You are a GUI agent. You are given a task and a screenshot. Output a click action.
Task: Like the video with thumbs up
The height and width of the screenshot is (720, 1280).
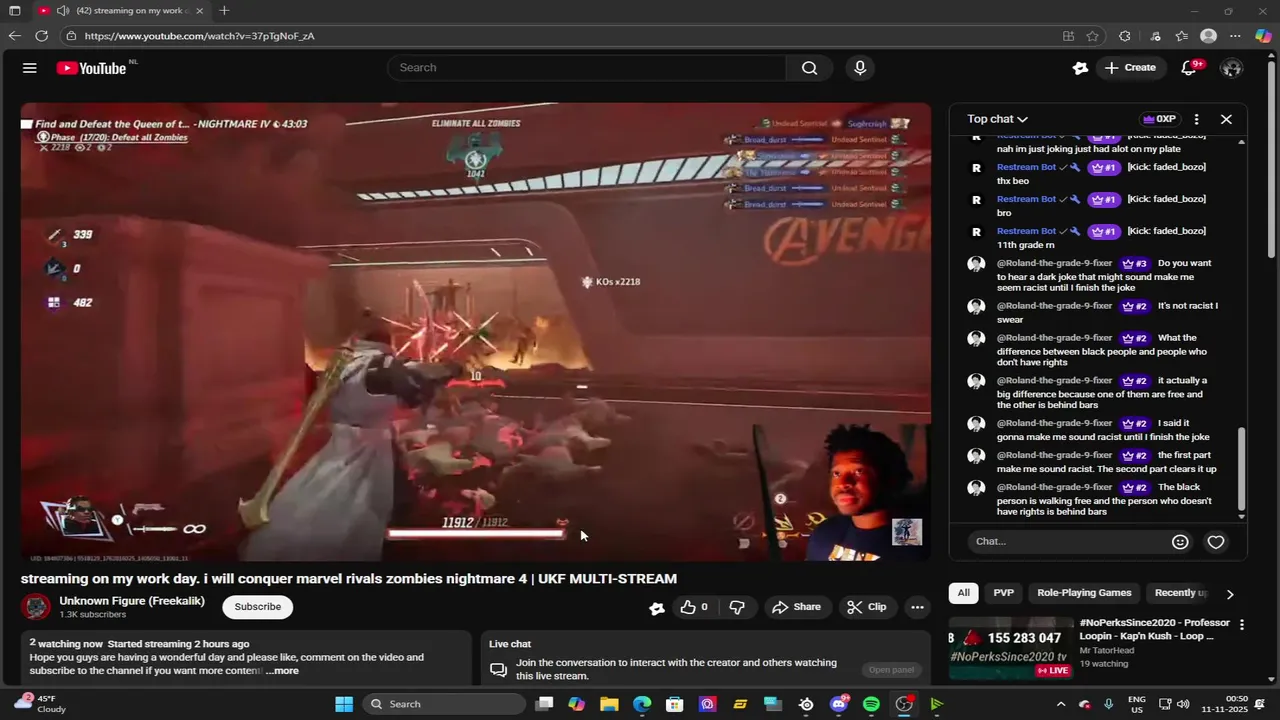(x=694, y=607)
